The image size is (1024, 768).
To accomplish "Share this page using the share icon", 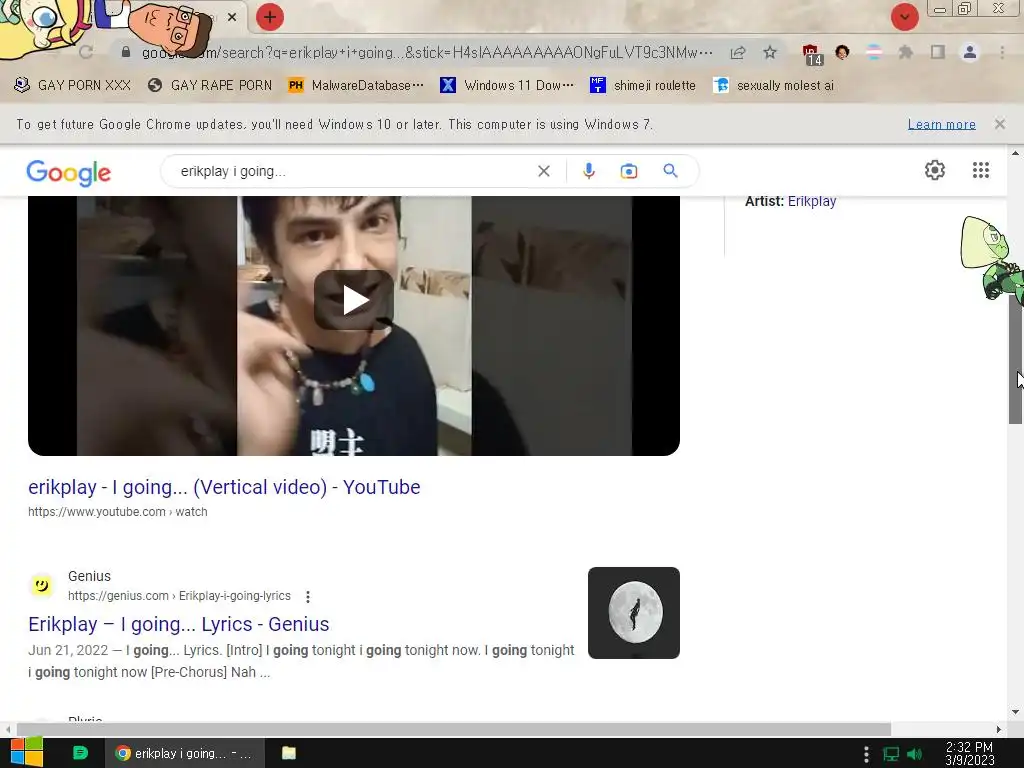I will 738,52.
